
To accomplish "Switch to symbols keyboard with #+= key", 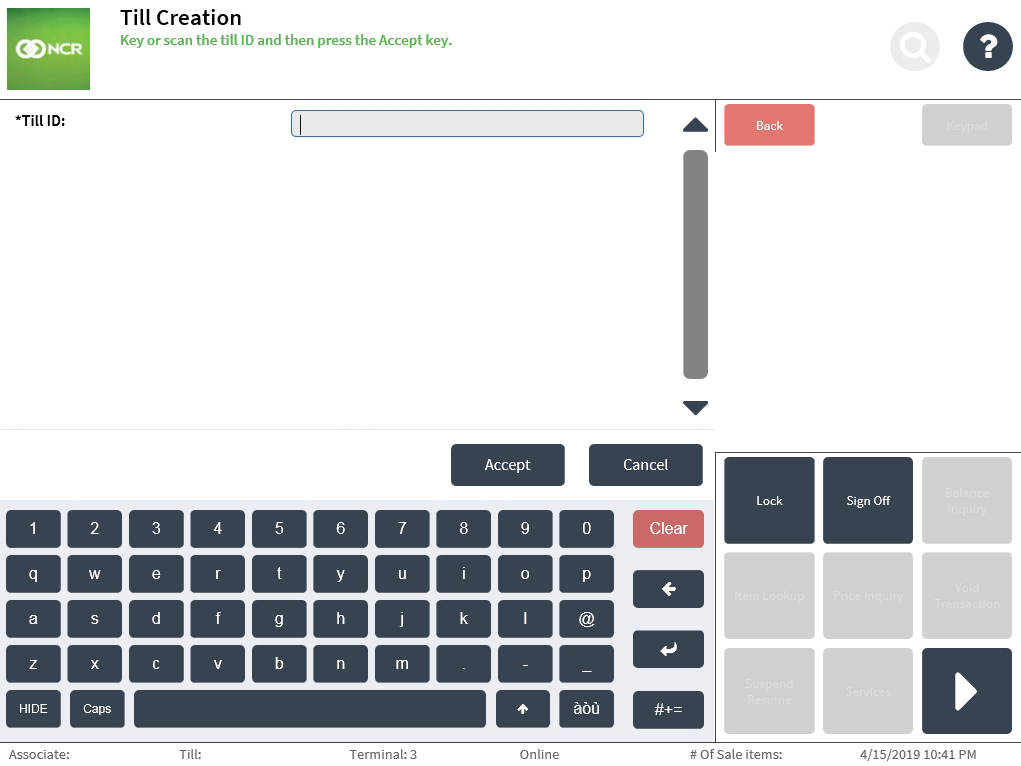I will coord(668,709).
